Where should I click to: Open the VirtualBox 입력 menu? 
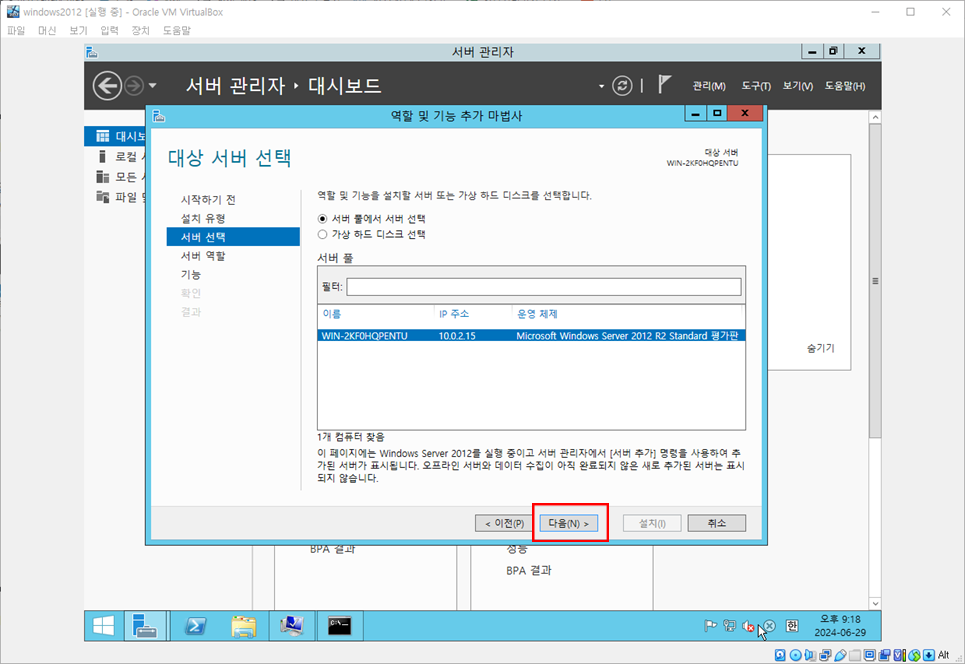(109, 30)
